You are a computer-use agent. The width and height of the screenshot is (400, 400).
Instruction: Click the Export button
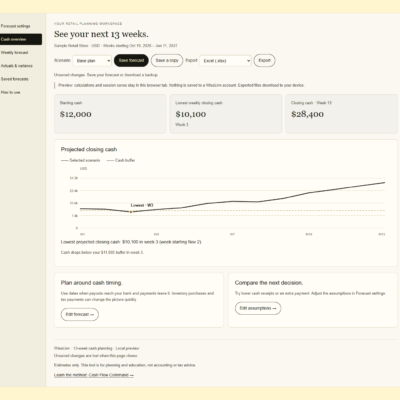264,60
